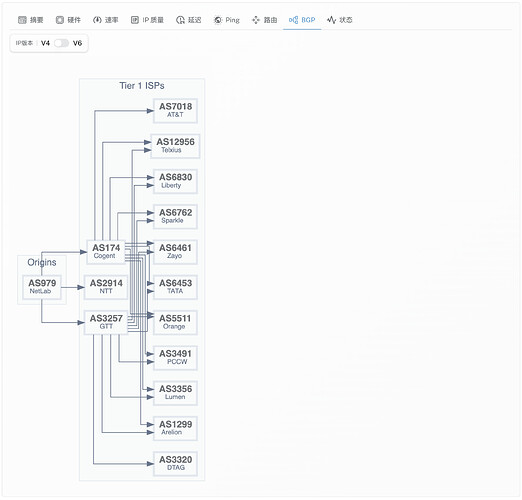Click the 状态 status pulse icon

[331, 20]
